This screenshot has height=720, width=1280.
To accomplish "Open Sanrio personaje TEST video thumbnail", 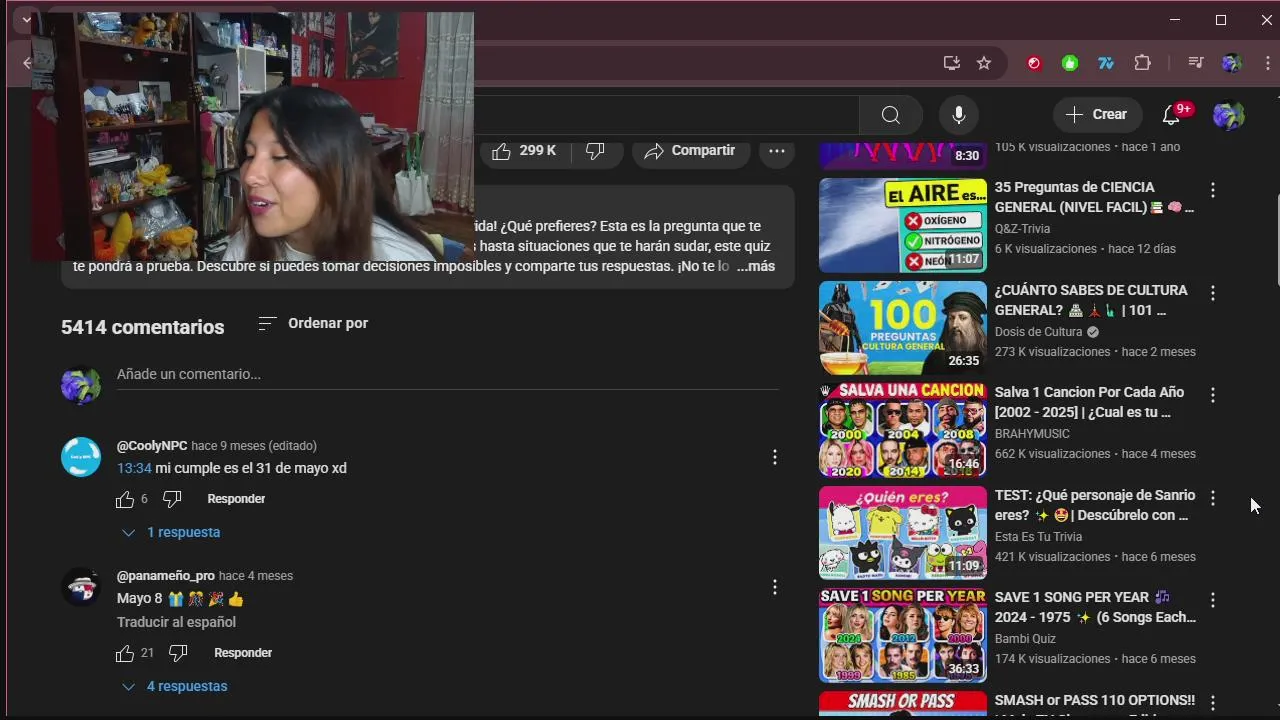I will click(x=902, y=534).
